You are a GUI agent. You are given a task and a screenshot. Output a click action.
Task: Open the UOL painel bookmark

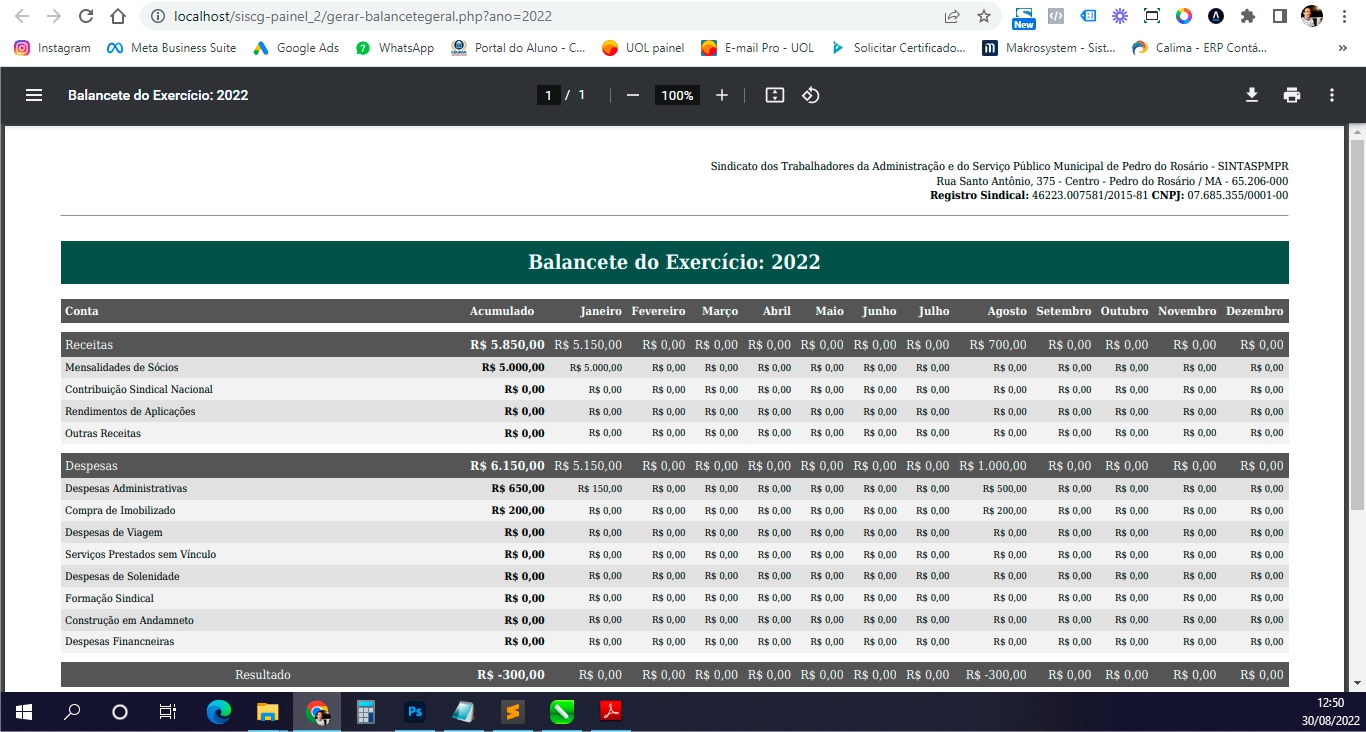(x=642, y=47)
